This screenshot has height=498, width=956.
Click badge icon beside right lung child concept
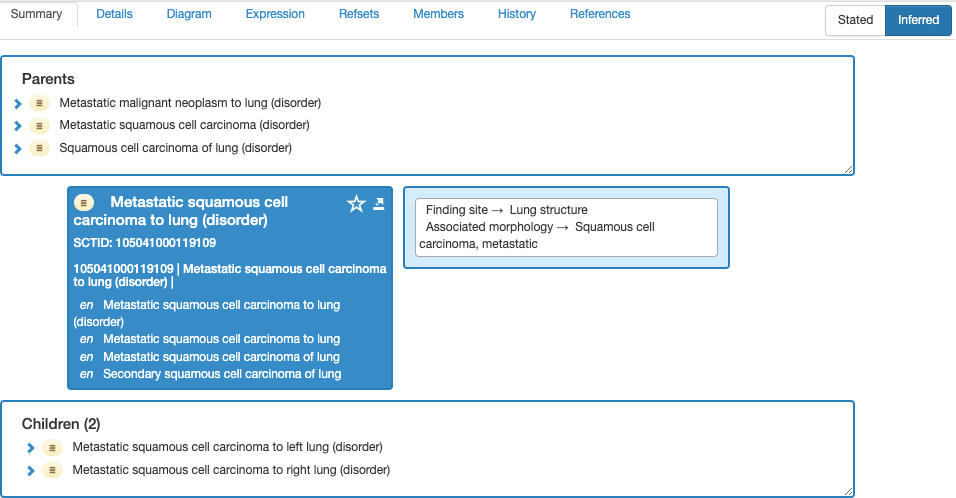tap(52, 470)
